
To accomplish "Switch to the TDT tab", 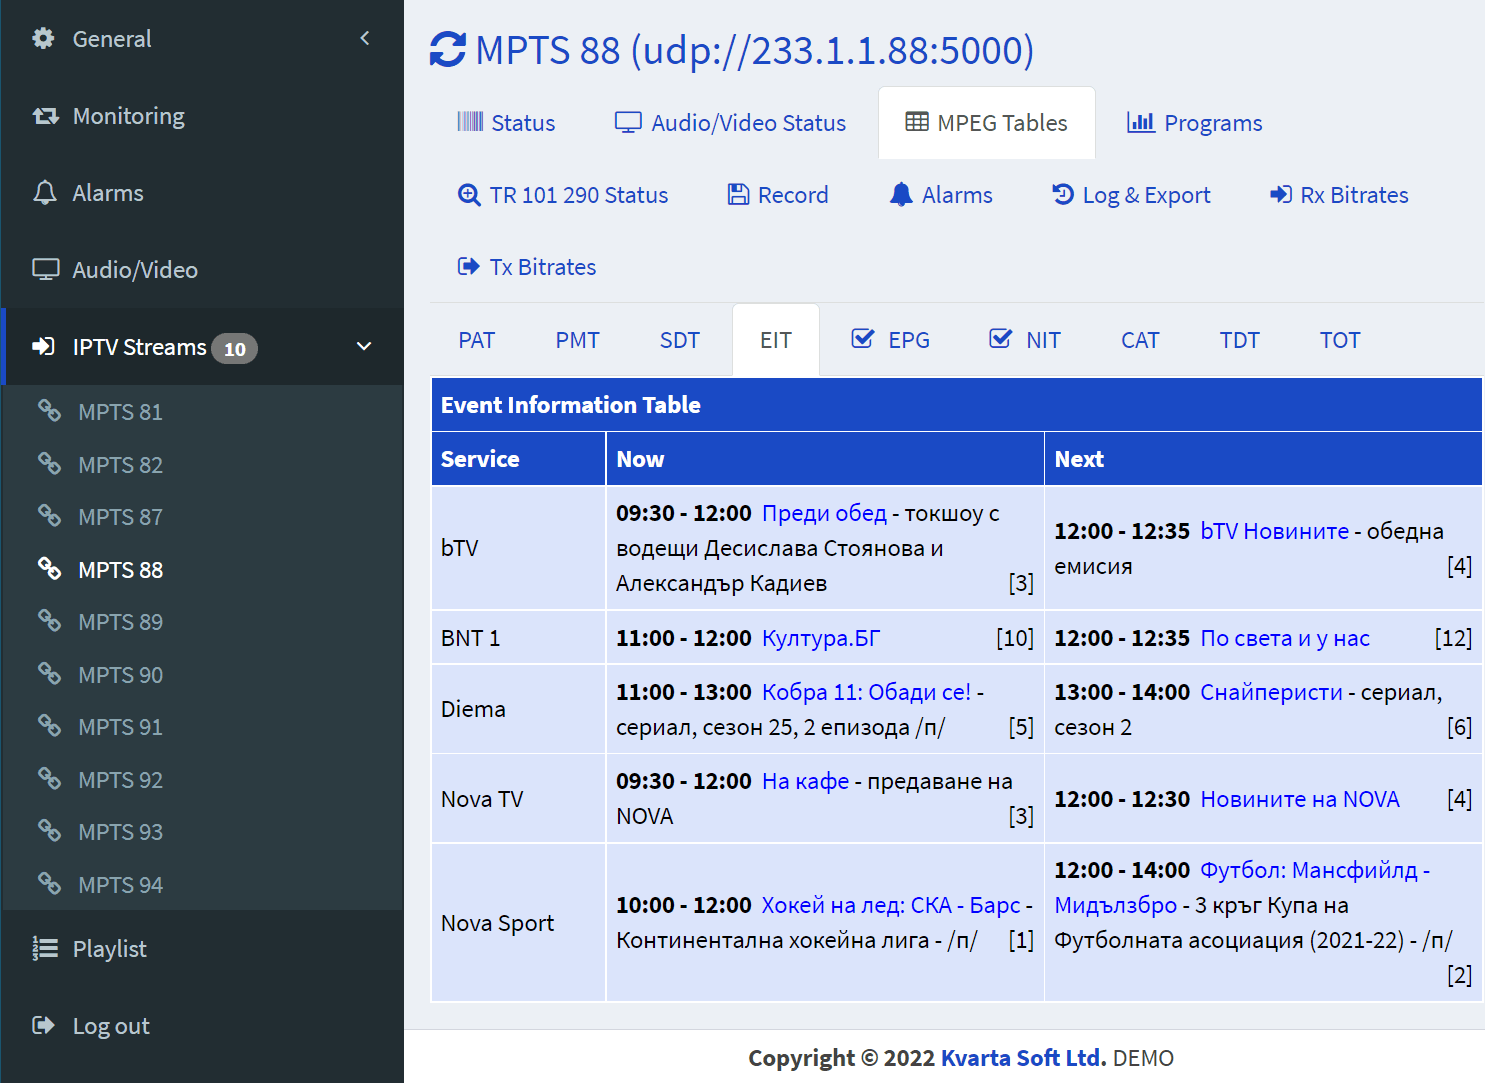I will point(1240,340).
